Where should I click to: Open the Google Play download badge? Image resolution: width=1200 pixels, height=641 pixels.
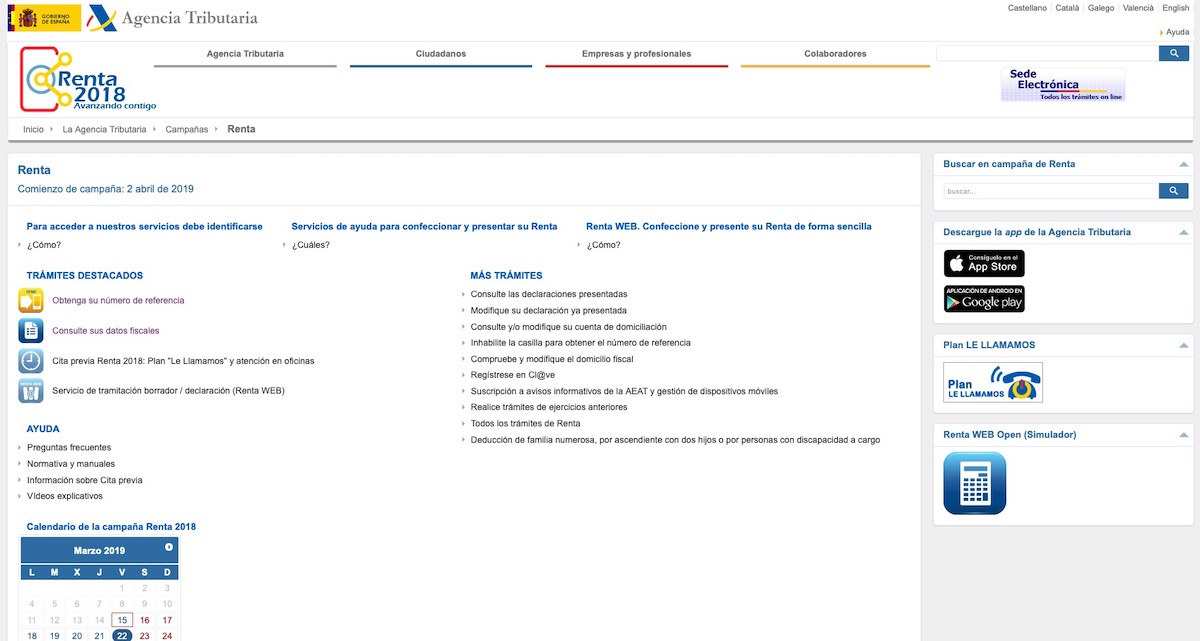tap(984, 299)
